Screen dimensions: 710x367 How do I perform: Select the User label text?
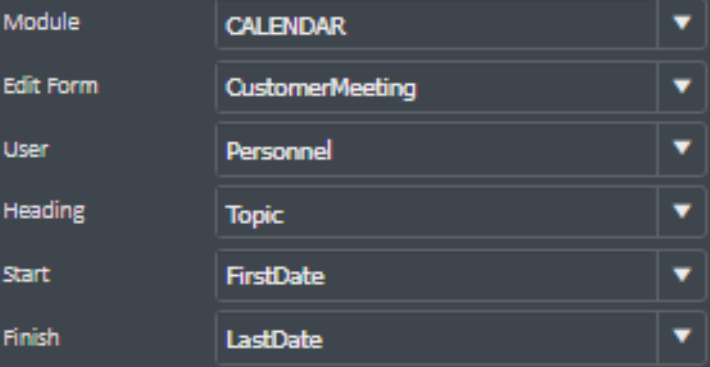(x=26, y=149)
